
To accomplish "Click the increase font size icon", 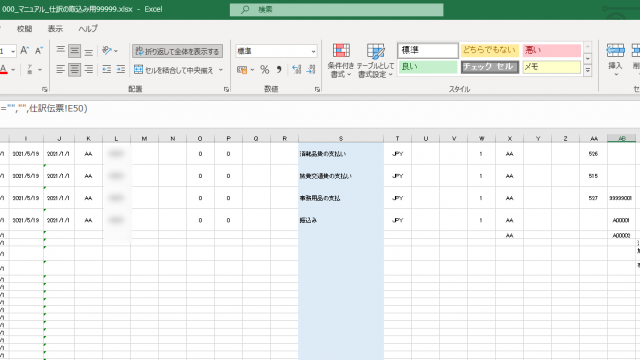I will tap(24, 51).
